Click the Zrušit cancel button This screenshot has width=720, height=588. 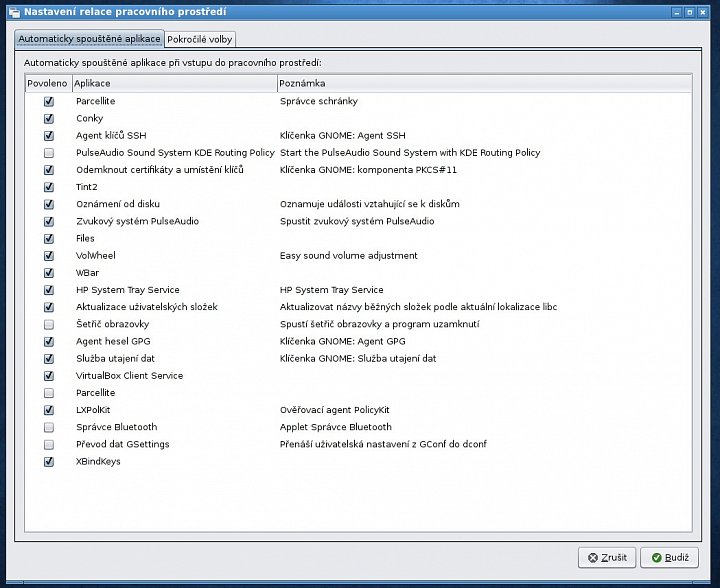pos(607,557)
